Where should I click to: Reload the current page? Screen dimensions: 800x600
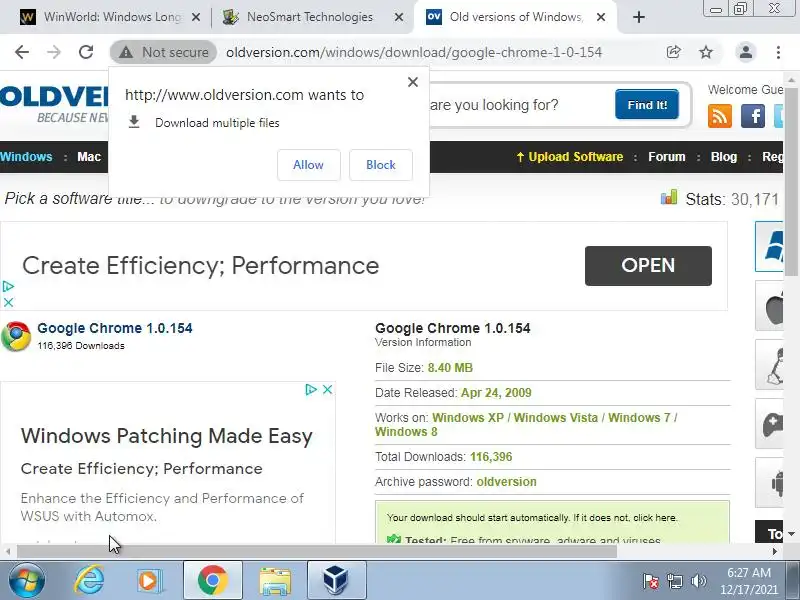pyautogui.click(x=86, y=52)
